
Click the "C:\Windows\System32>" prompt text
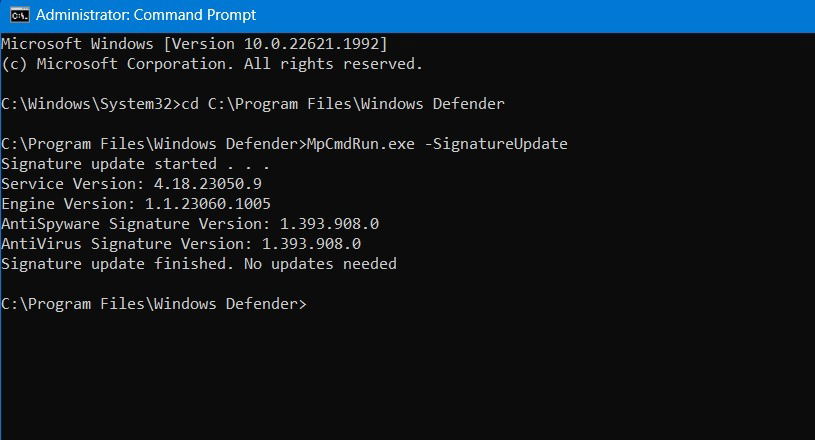coord(90,104)
